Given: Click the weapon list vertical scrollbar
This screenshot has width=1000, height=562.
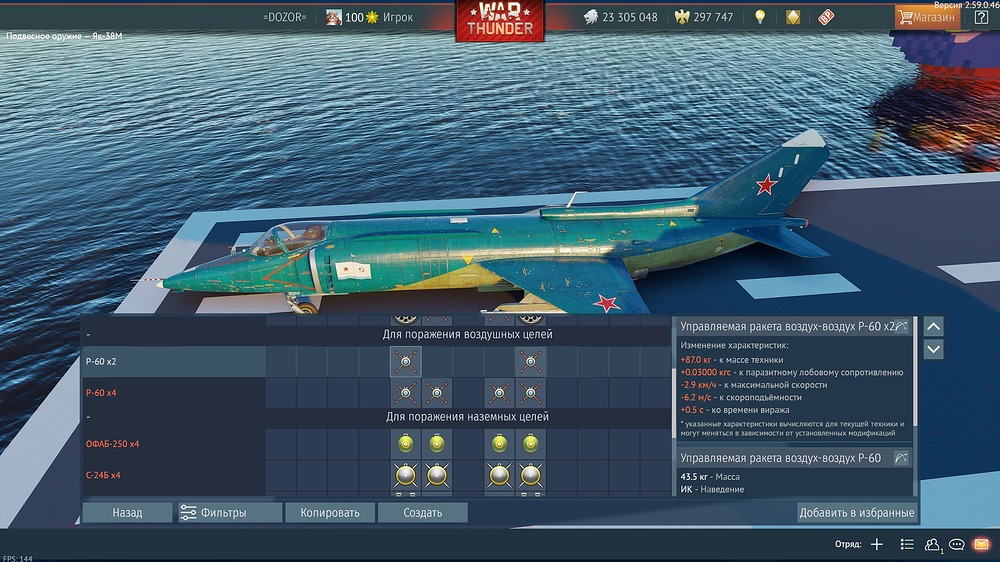Looking at the screenshot, I should coord(673,405).
